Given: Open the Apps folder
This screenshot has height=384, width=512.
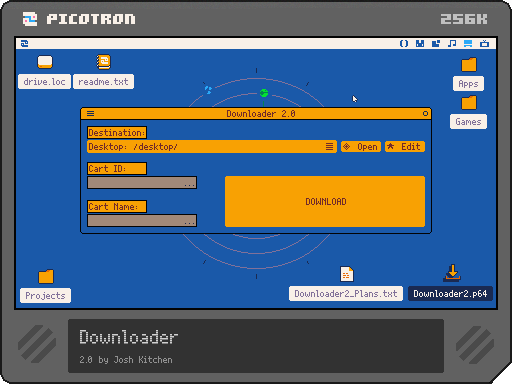Looking at the screenshot, I should 468,74.
